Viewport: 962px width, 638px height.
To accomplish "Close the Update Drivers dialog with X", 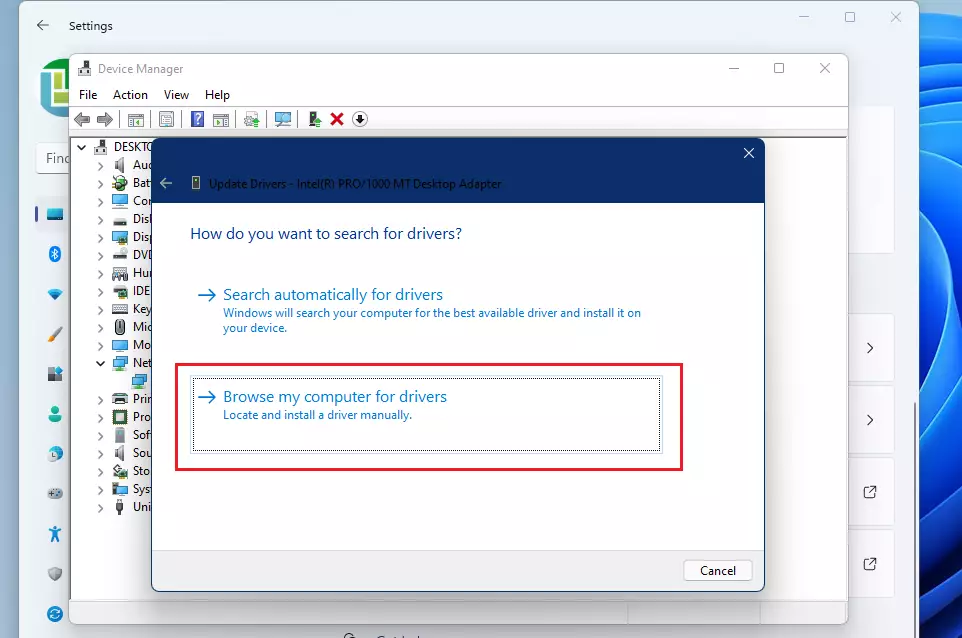I will click(748, 153).
